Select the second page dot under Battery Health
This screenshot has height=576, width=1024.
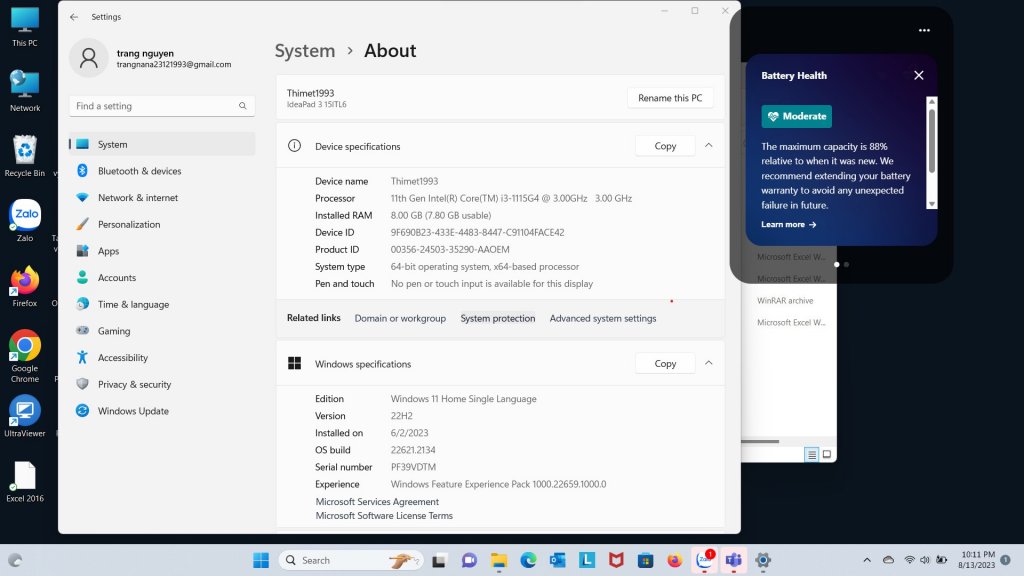[x=846, y=264]
